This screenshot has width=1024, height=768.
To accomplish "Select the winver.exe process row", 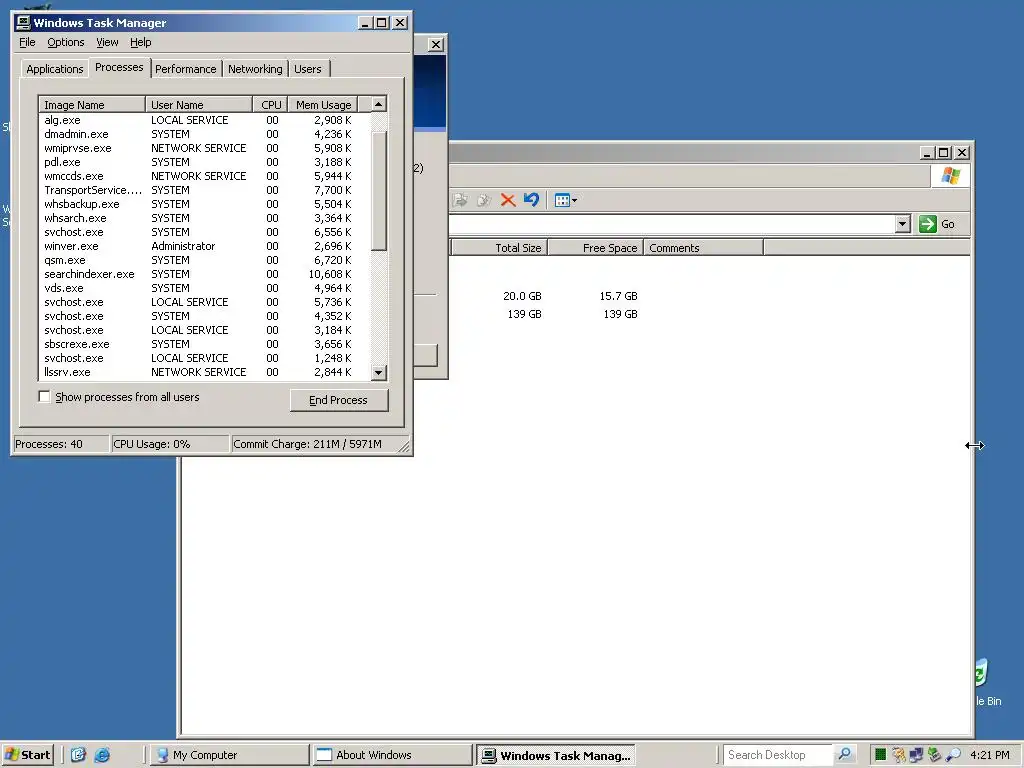I will [204, 246].
